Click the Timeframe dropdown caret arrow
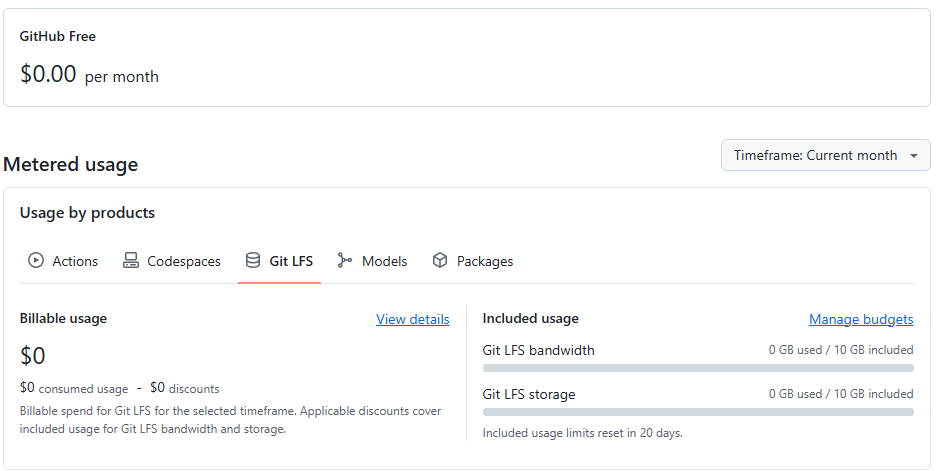Image resolution: width=941 pixels, height=471 pixels. (914, 156)
